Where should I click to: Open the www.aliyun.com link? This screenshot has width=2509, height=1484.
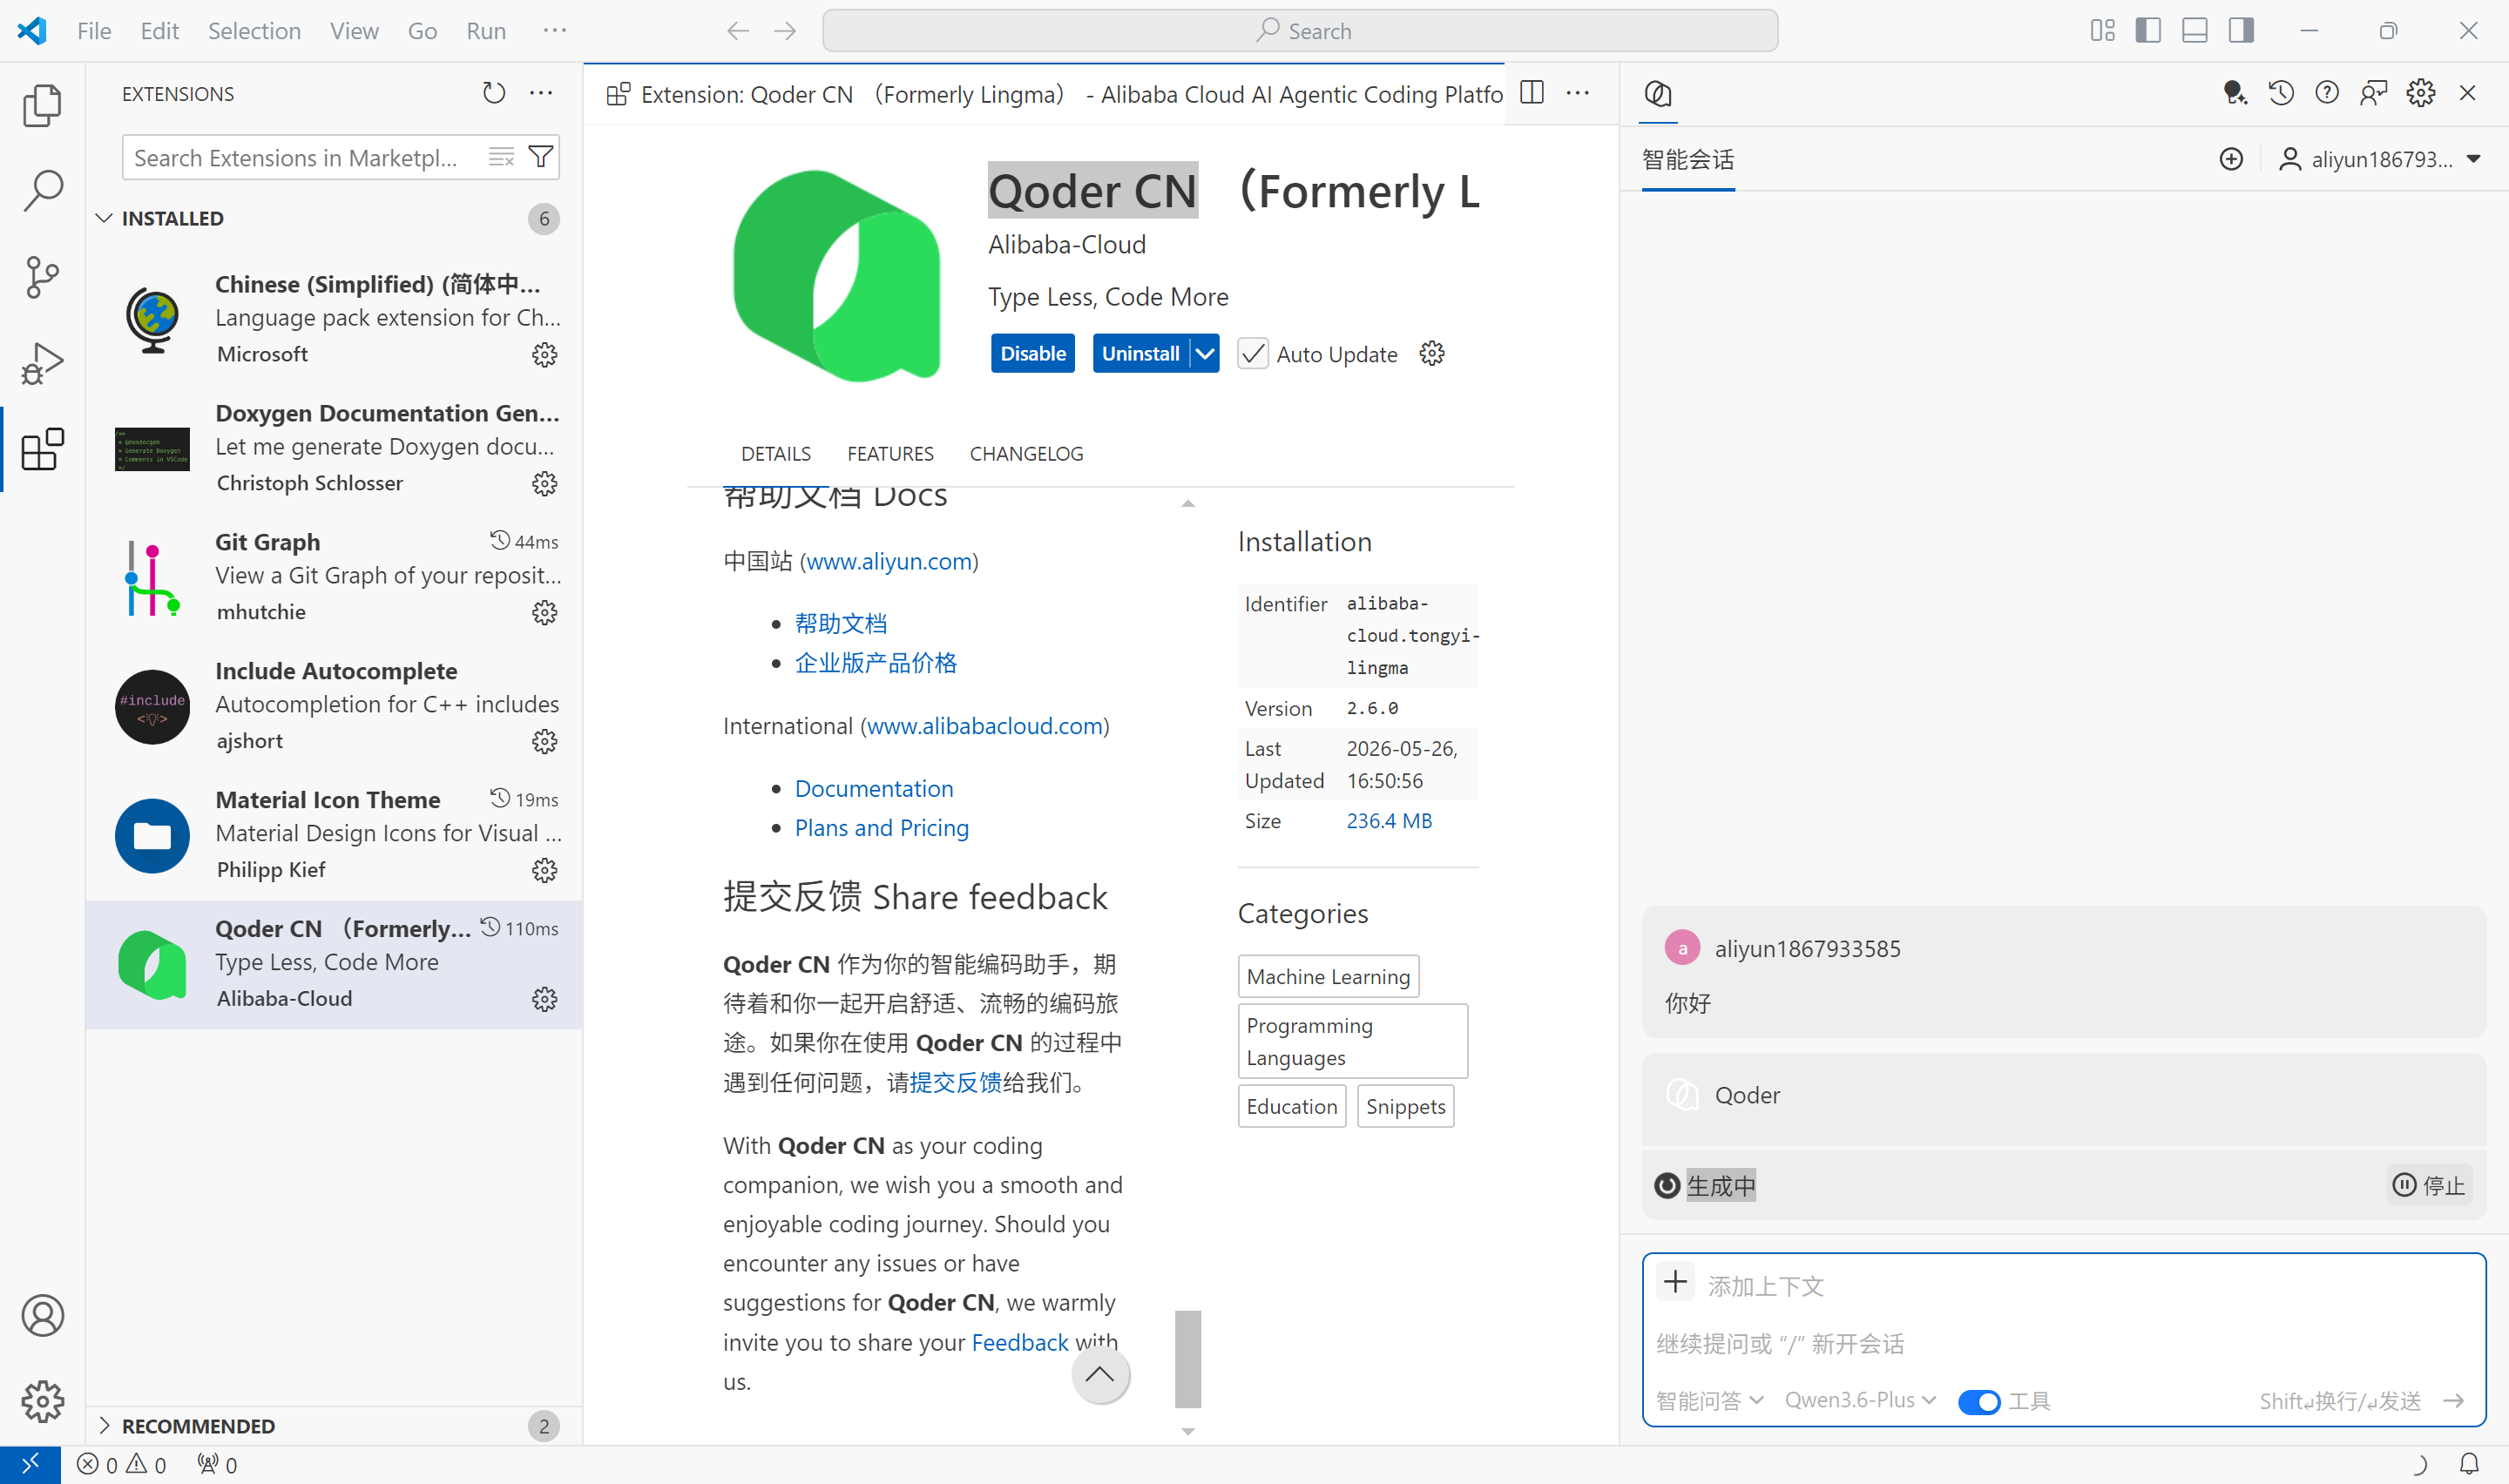click(890, 562)
